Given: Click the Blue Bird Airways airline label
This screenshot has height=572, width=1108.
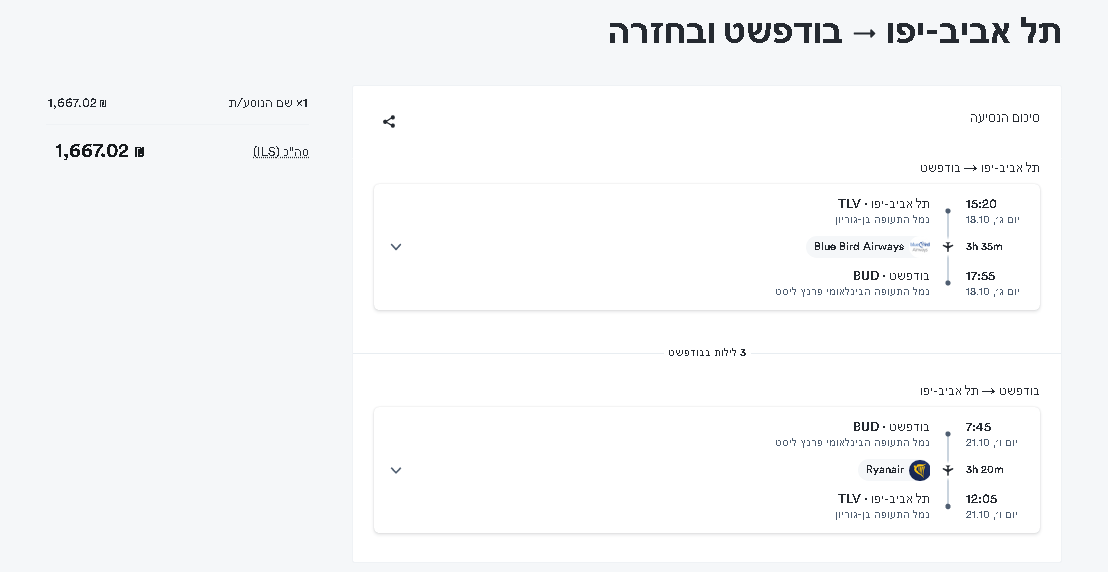Looking at the screenshot, I should [x=858, y=247].
